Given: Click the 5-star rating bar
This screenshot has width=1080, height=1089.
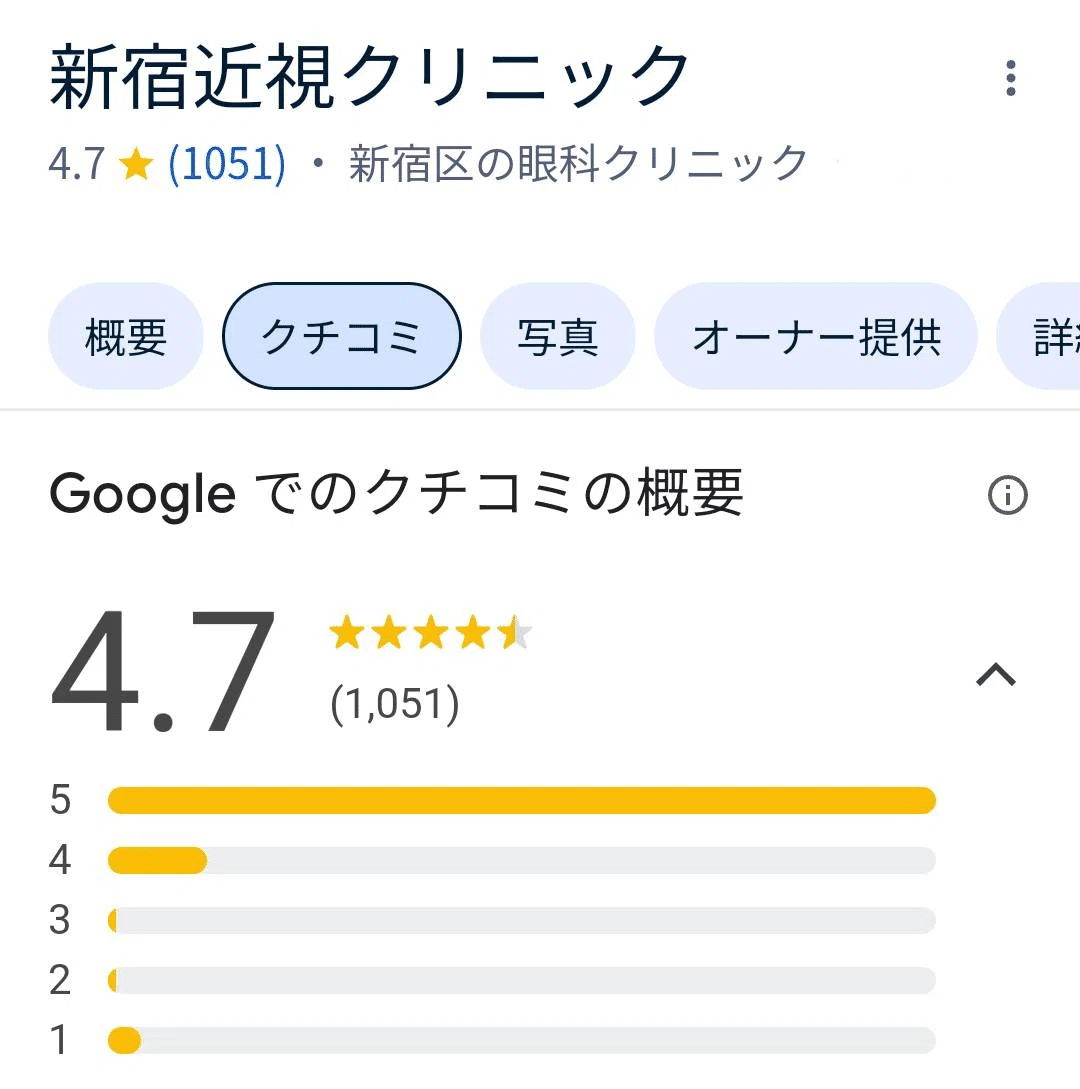Looking at the screenshot, I should [x=521, y=800].
